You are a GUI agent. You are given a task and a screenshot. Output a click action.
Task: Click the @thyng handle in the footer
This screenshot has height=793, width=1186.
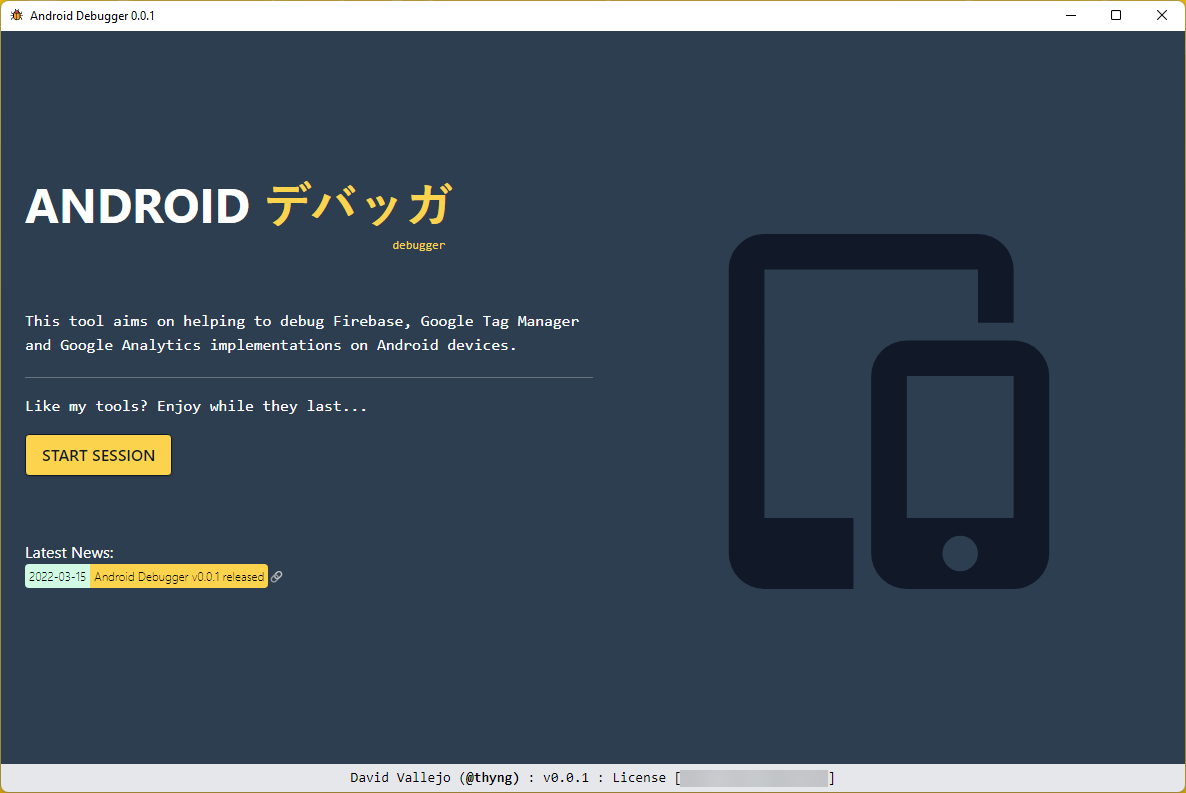pos(492,778)
